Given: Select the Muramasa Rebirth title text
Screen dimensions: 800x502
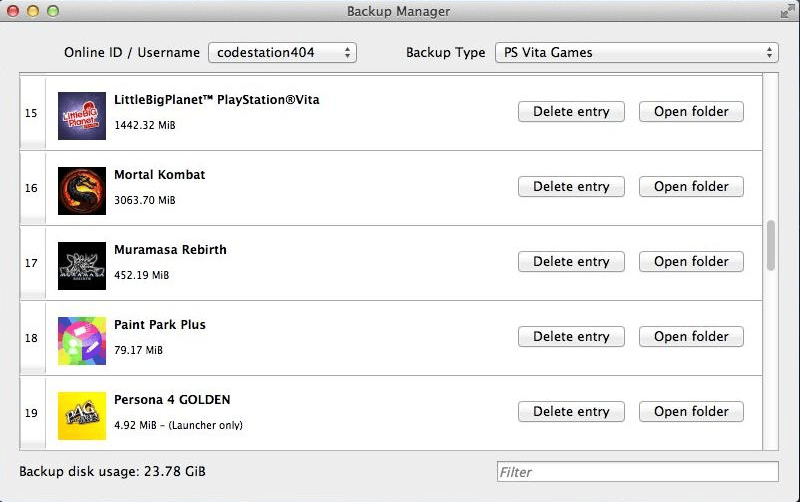Looking at the screenshot, I should pos(170,250).
